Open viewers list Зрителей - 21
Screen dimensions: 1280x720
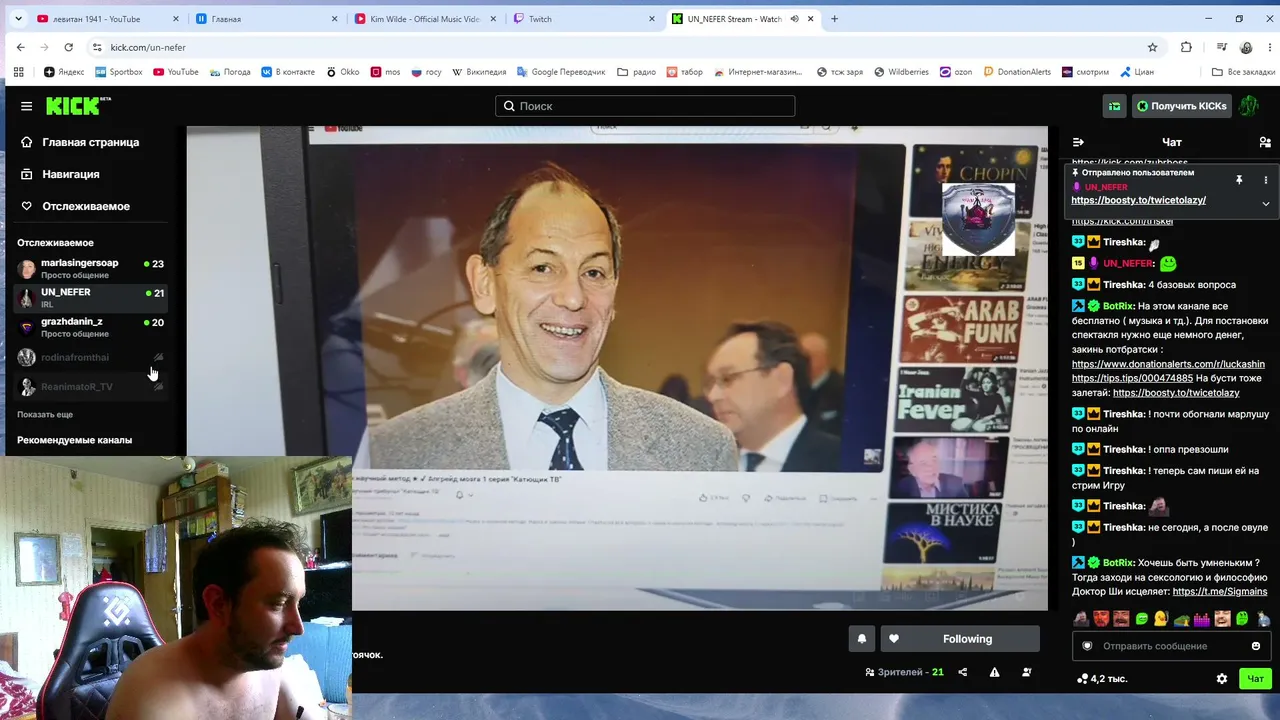click(x=904, y=672)
